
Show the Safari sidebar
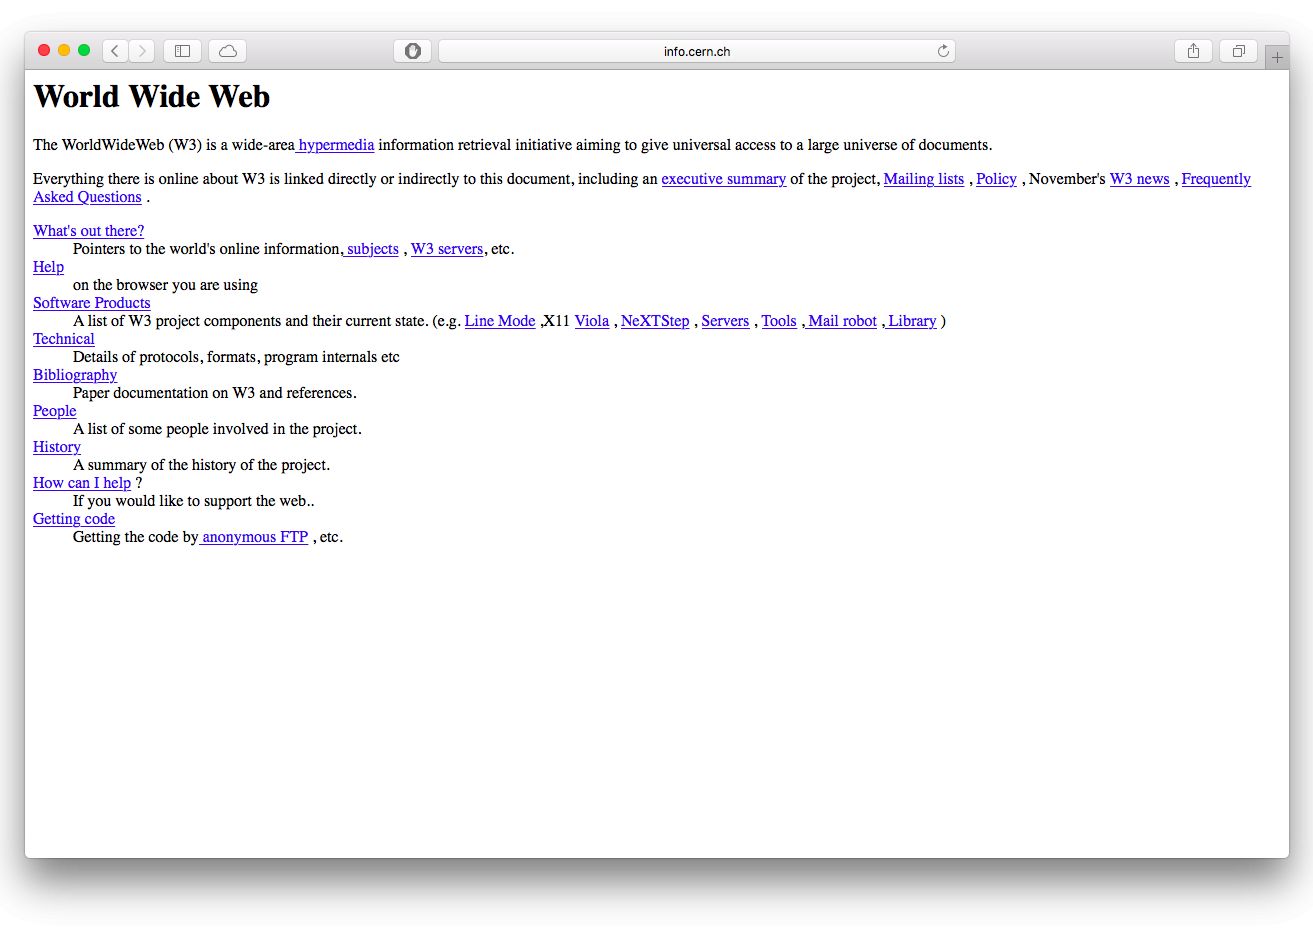[x=181, y=50]
